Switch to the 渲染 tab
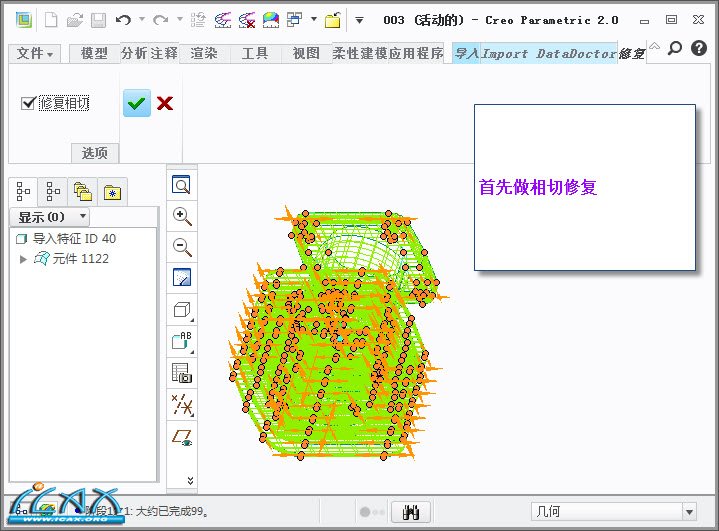 point(204,54)
